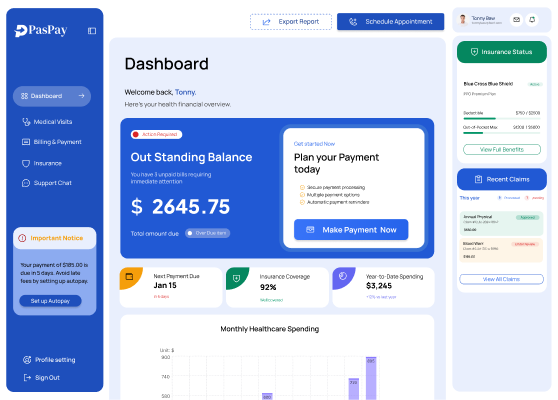Click the Insurance Coverage shield icon
Screen dimensions: 558x400
(236, 278)
